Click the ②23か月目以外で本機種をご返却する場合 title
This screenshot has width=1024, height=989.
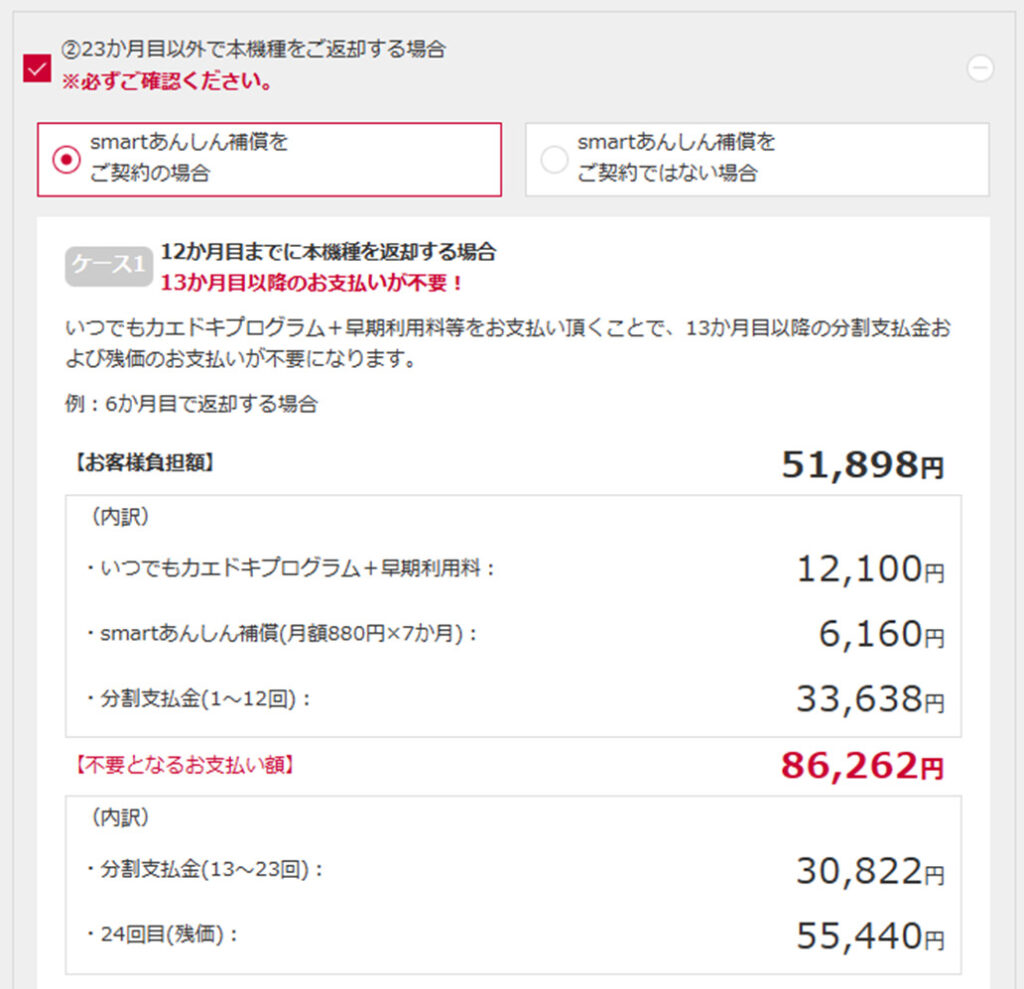click(x=253, y=49)
